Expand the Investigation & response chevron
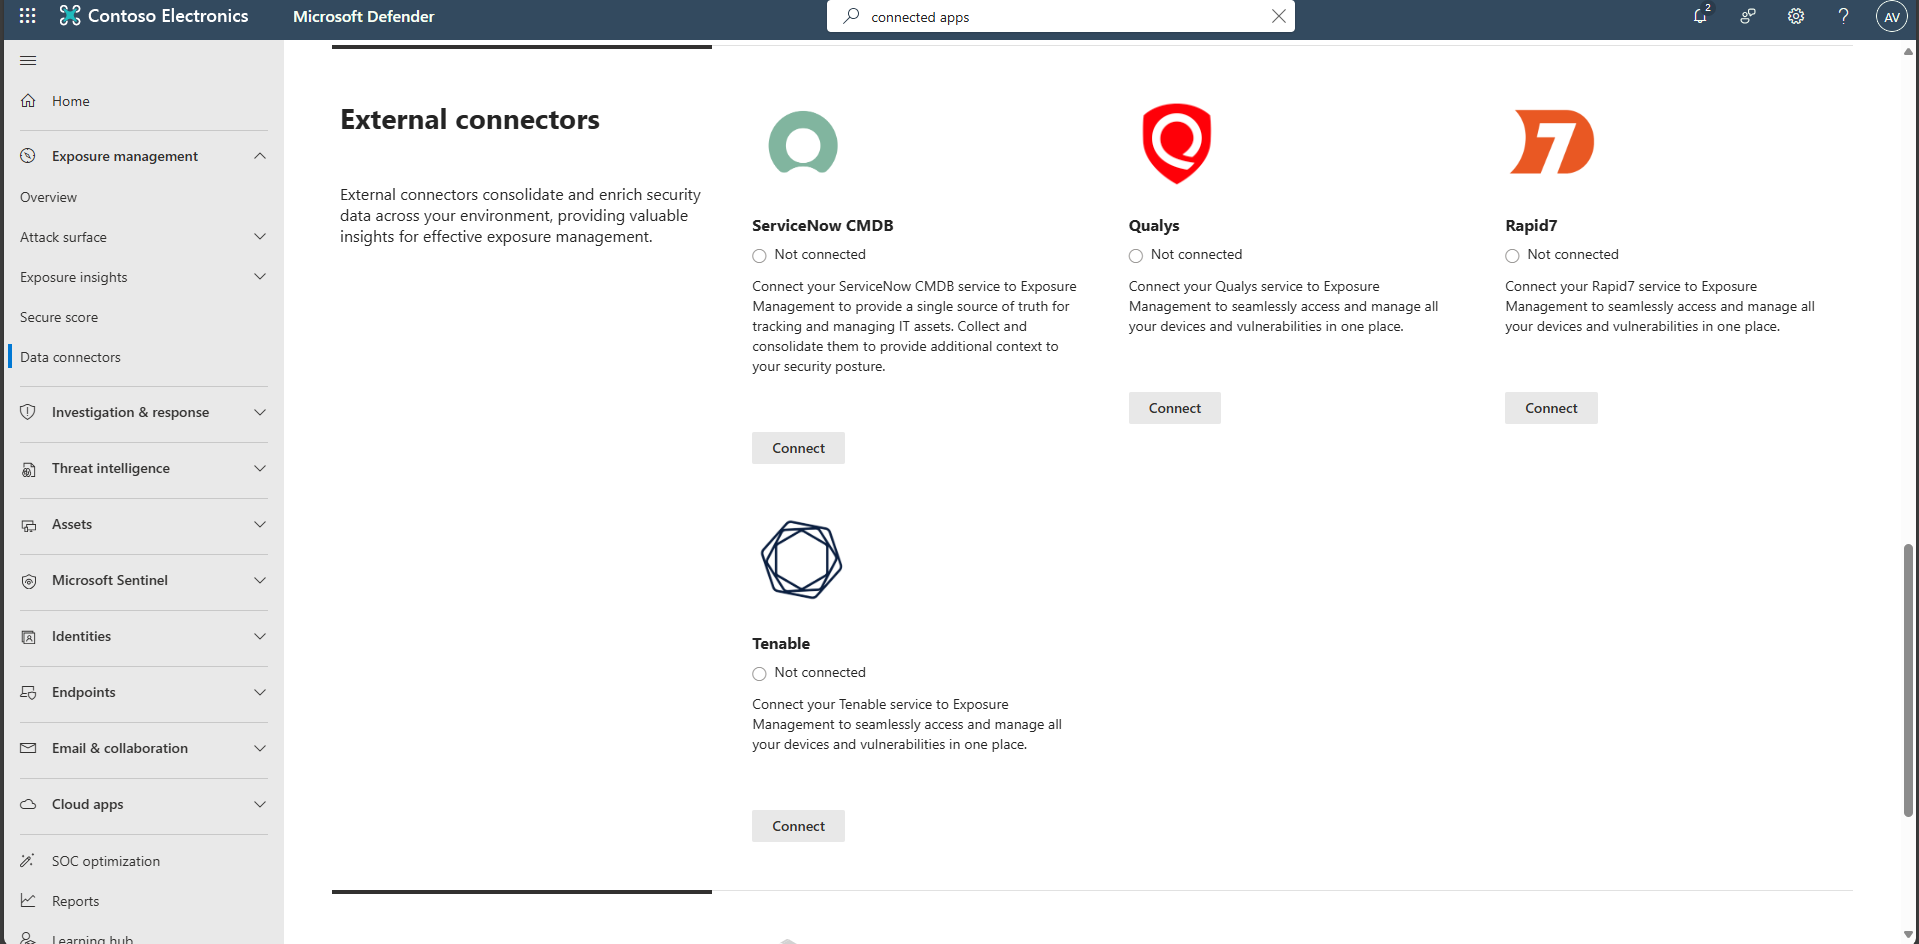This screenshot has height=944, width=1919. point(260,412)
